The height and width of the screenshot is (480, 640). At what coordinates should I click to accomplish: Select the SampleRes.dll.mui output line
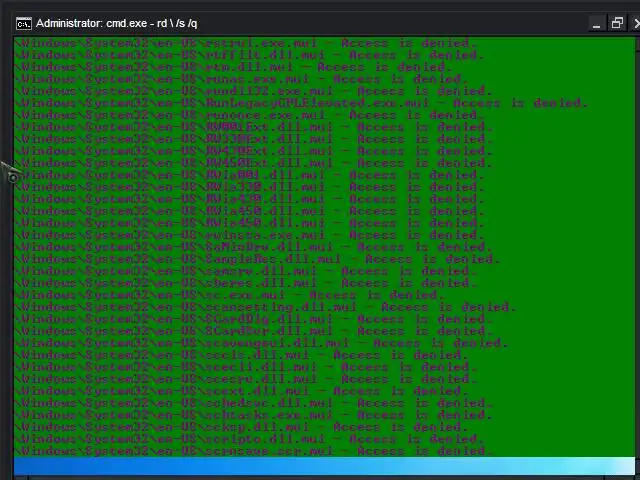[258, 259]
